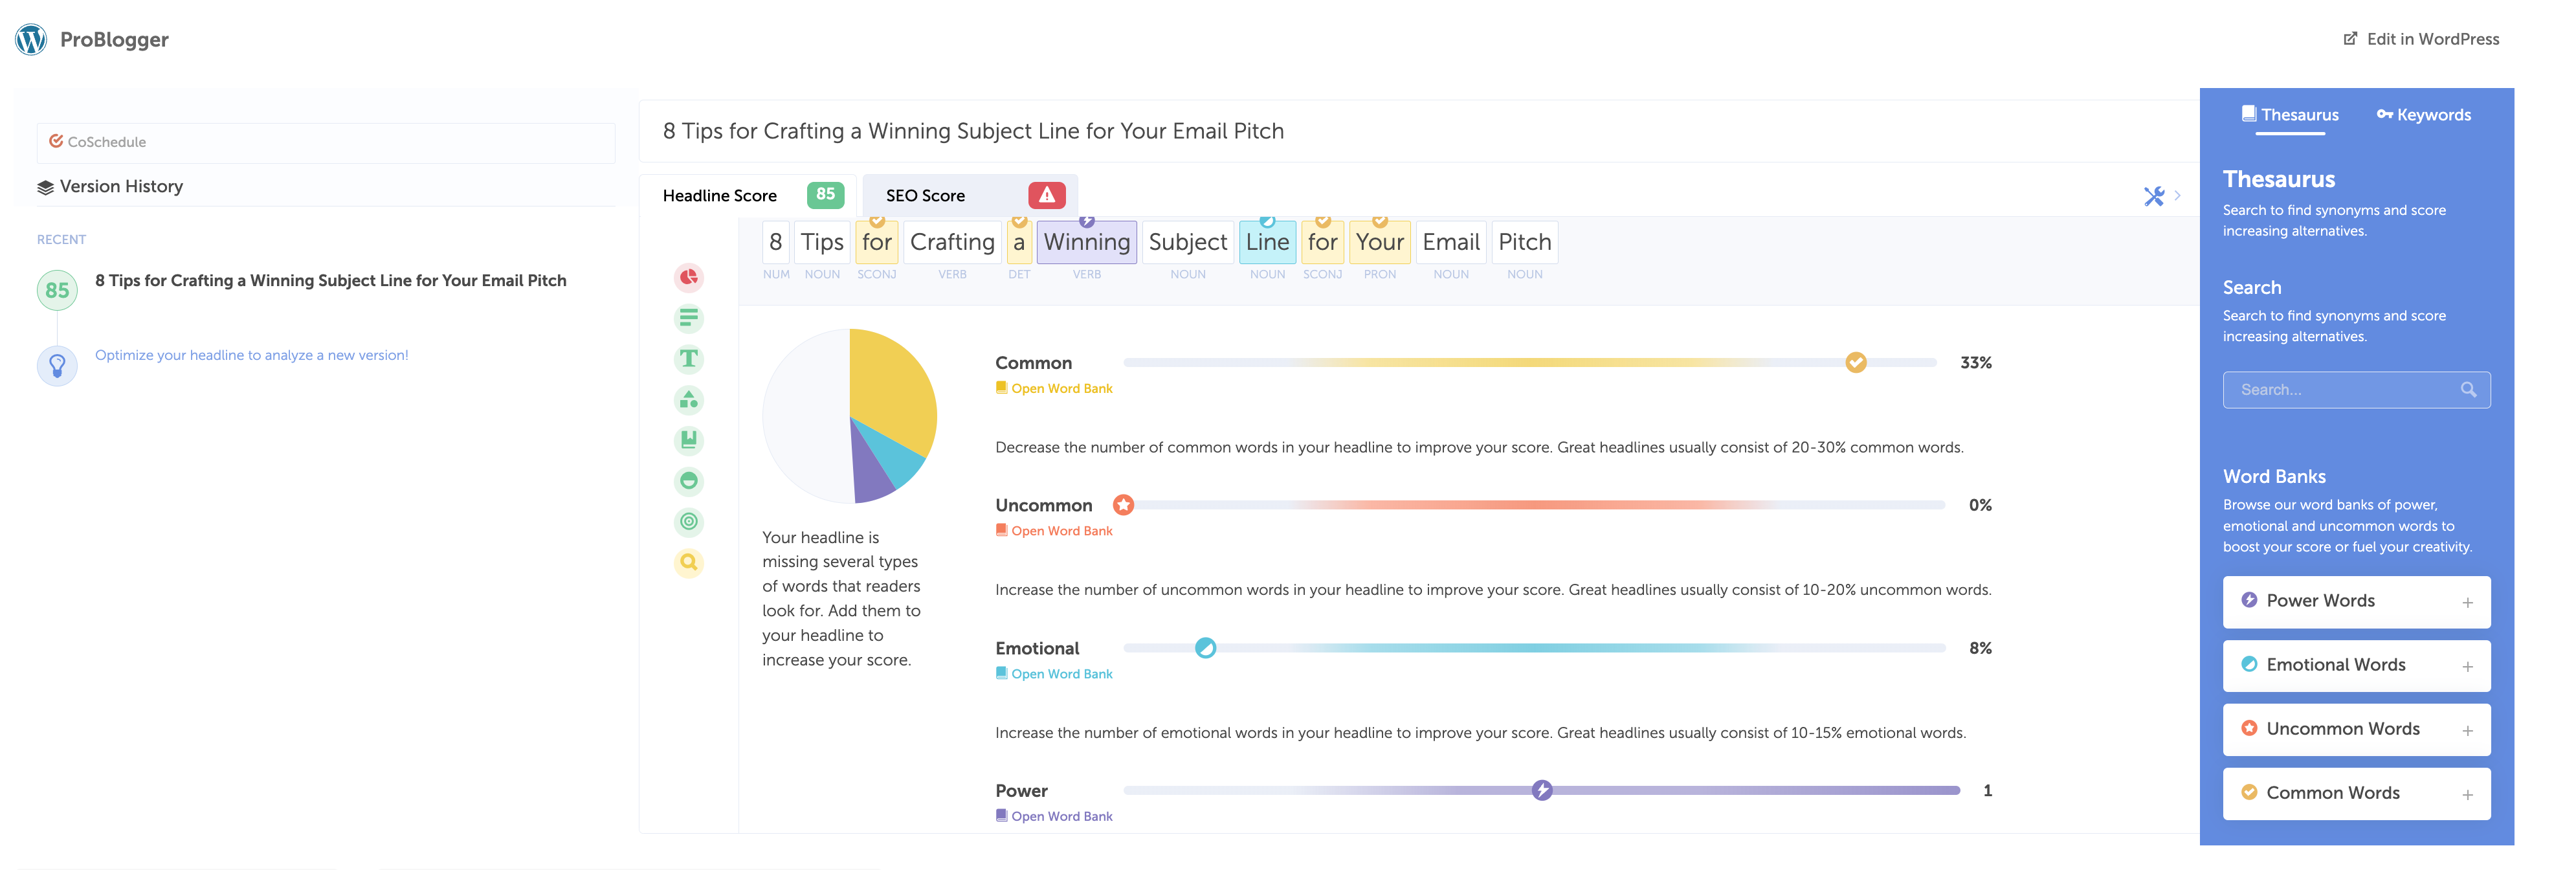2576x870 pixels.
Task: Click the green shapes icon in sidebar
Action: [x=688, y=400]
